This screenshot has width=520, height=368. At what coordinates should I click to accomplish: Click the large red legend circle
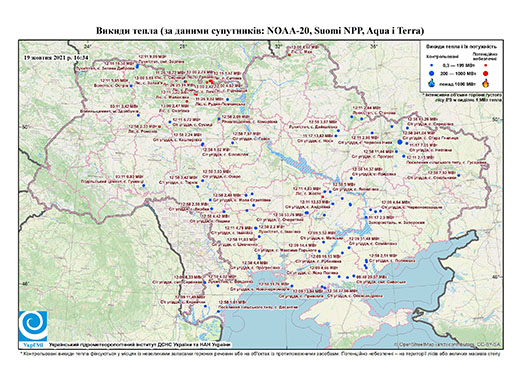coord(485,73)
